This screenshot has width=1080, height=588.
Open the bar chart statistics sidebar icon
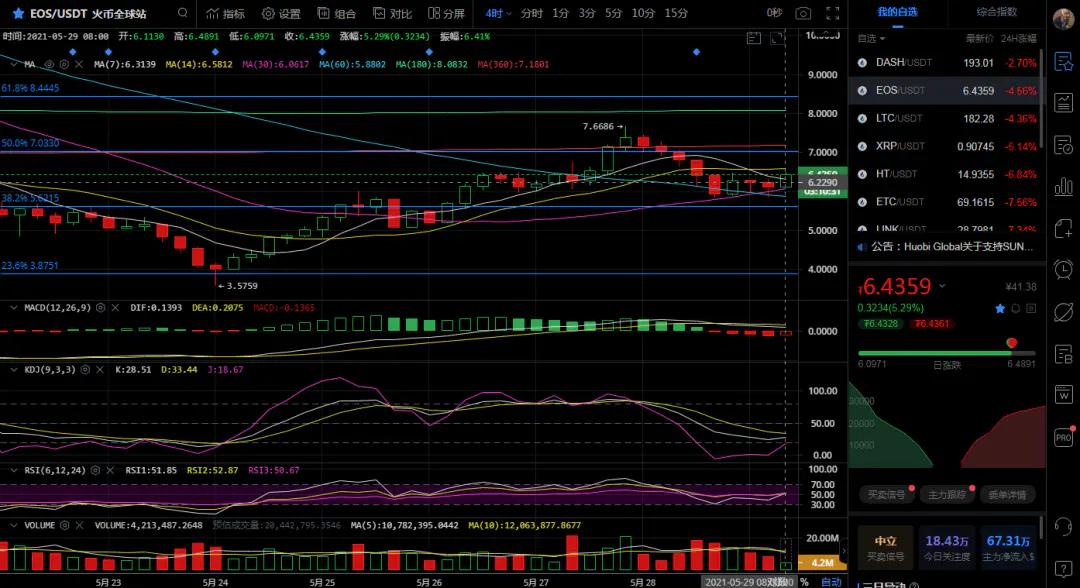click(x=1063, y=187)
